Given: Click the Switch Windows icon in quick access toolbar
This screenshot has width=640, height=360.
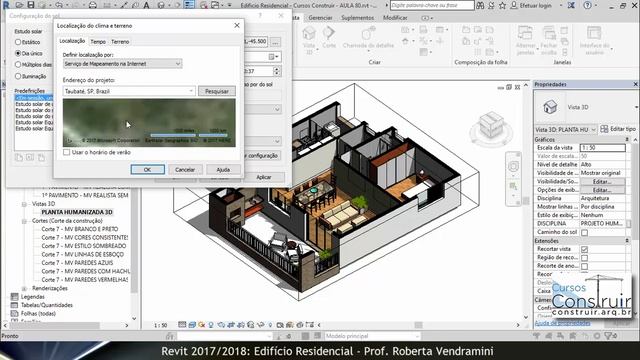Looking at the screenshot, I should click(215, 5).
